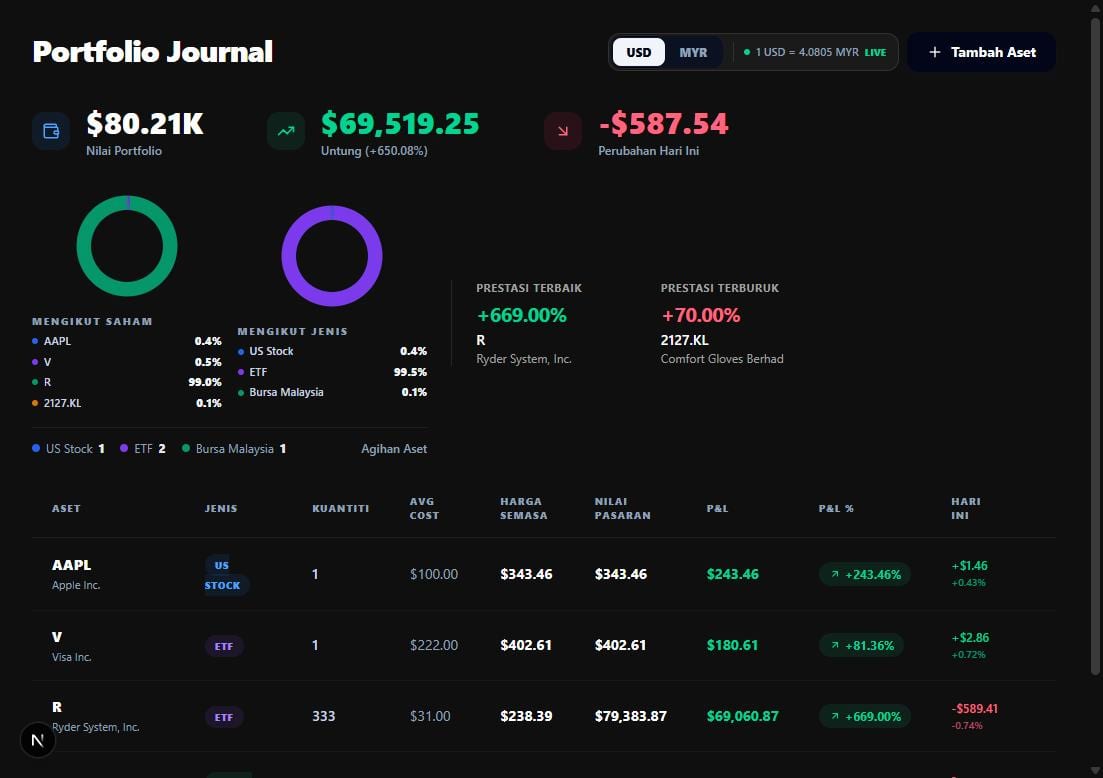The width and height of the screenshot is (1103, 778).
Task: Click the $343.46 Harga Semasa cell
Action: 526,574
